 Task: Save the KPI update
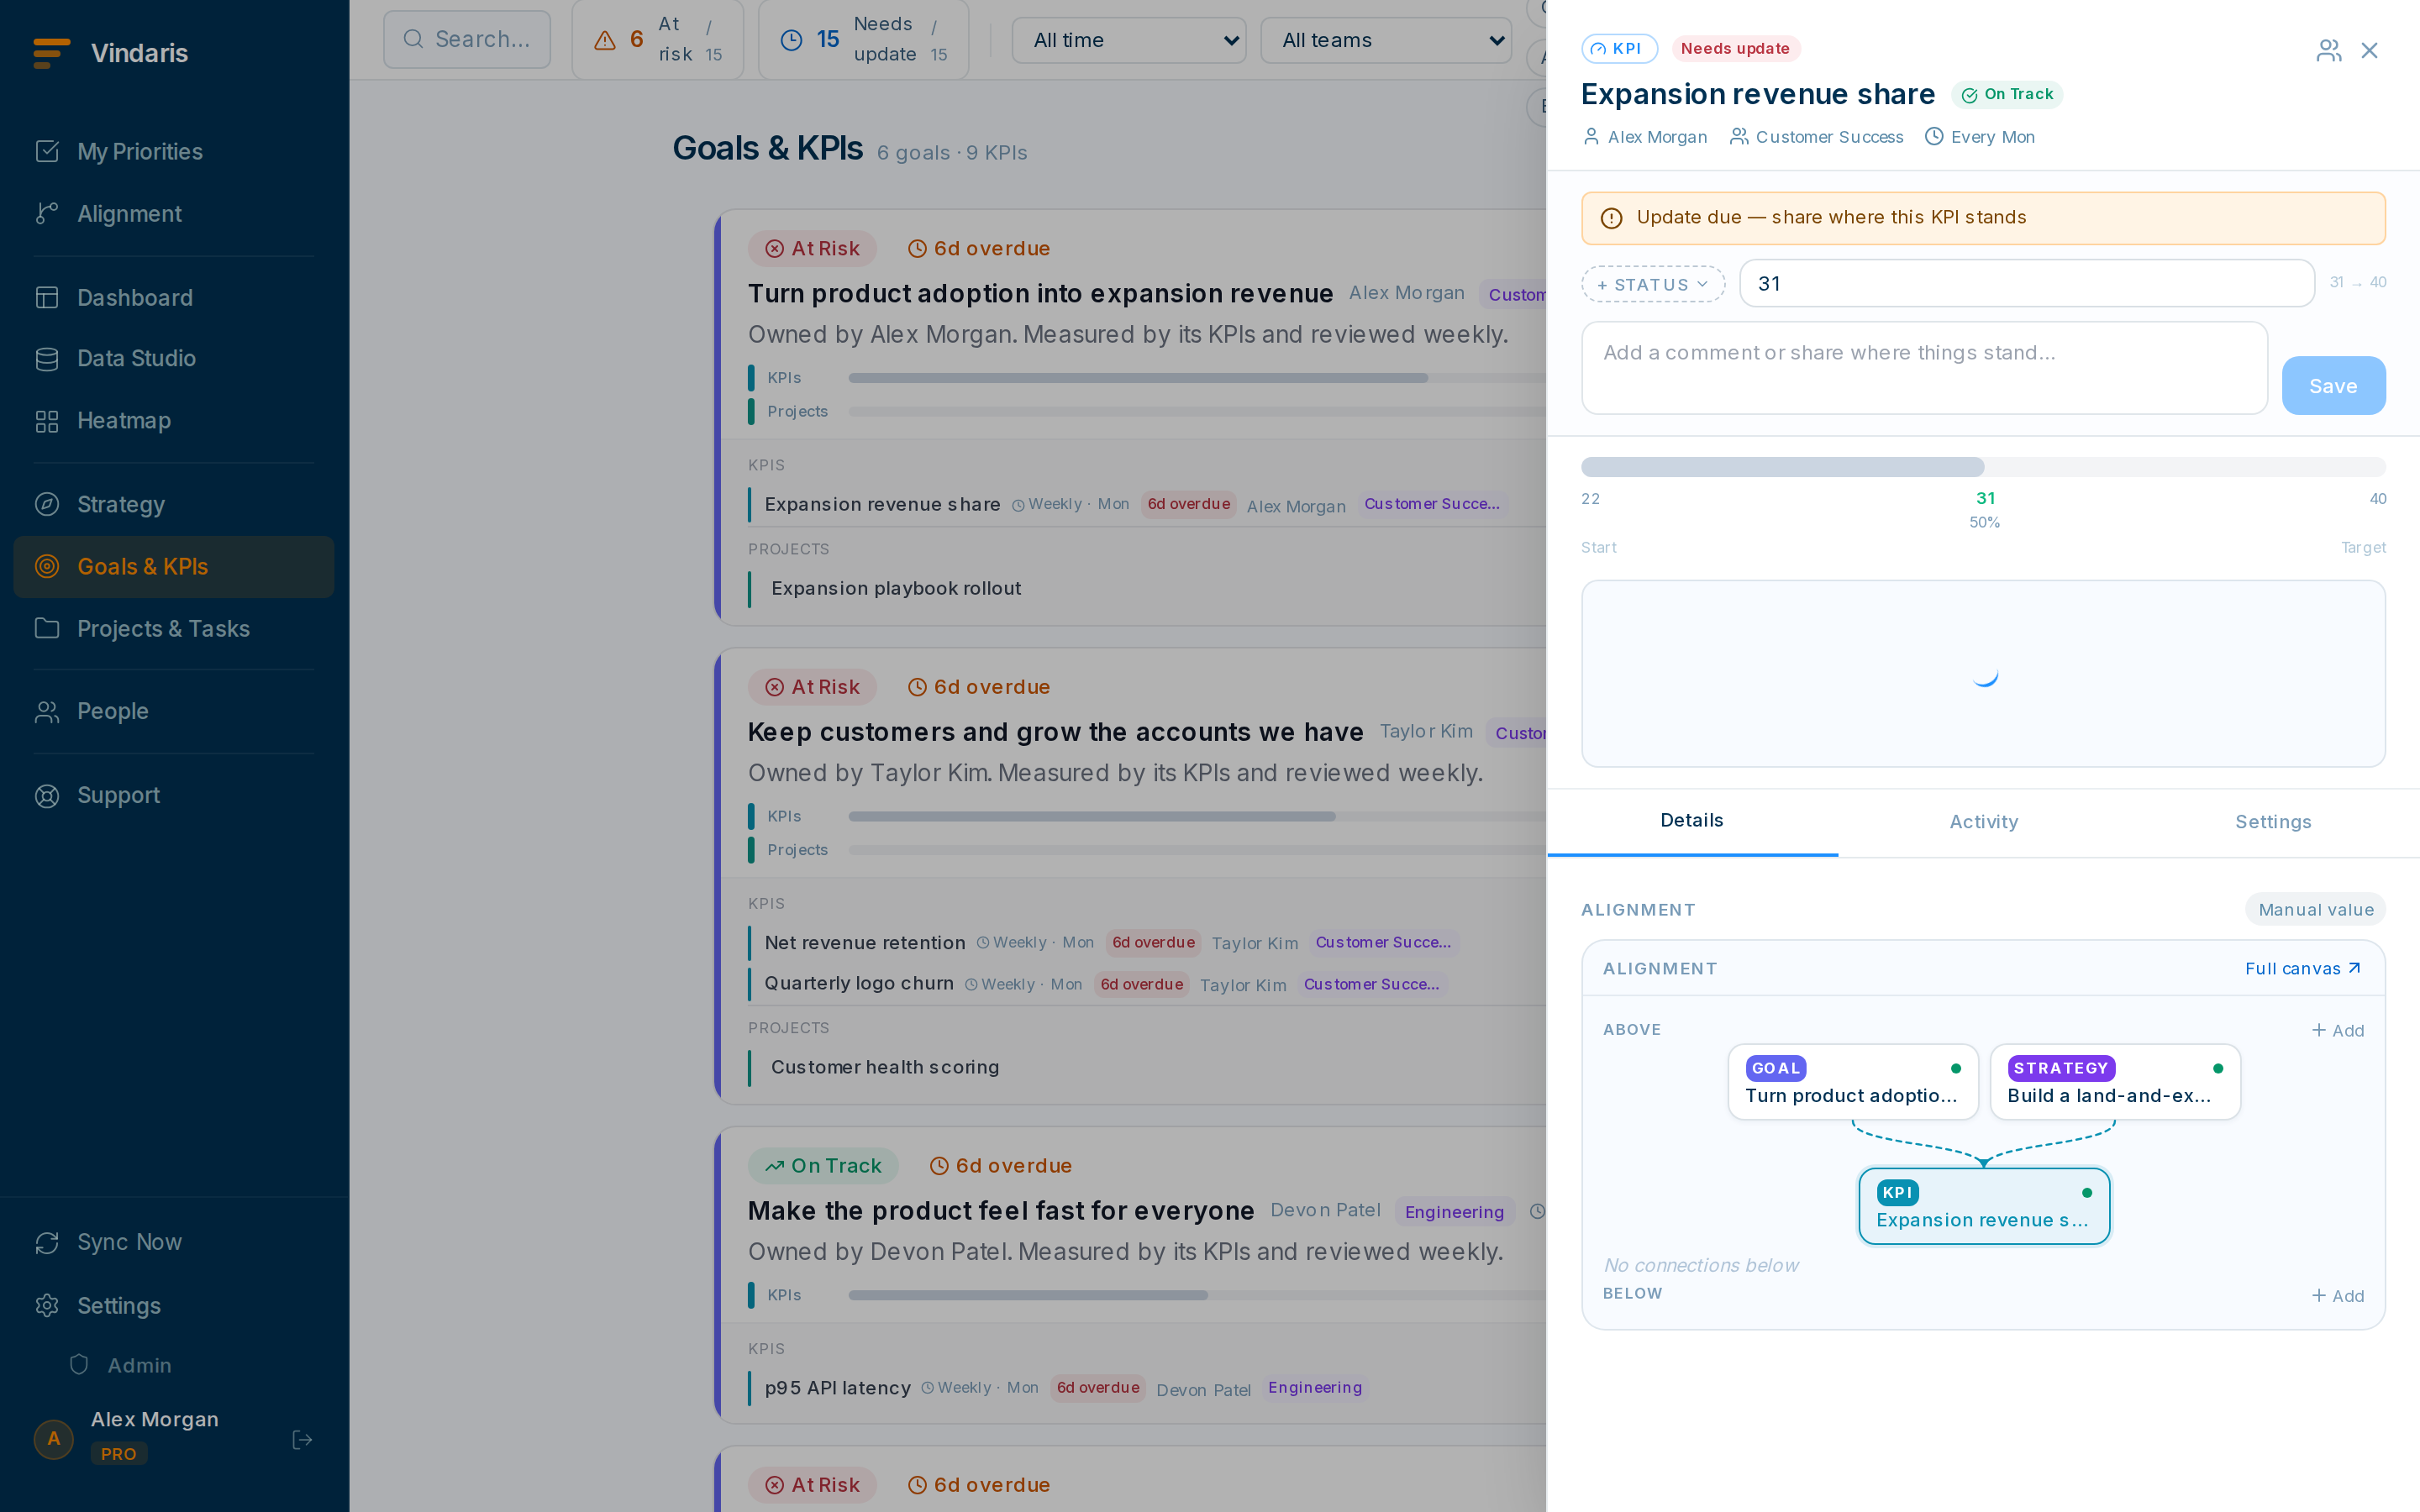click(x=2333, y=386)
